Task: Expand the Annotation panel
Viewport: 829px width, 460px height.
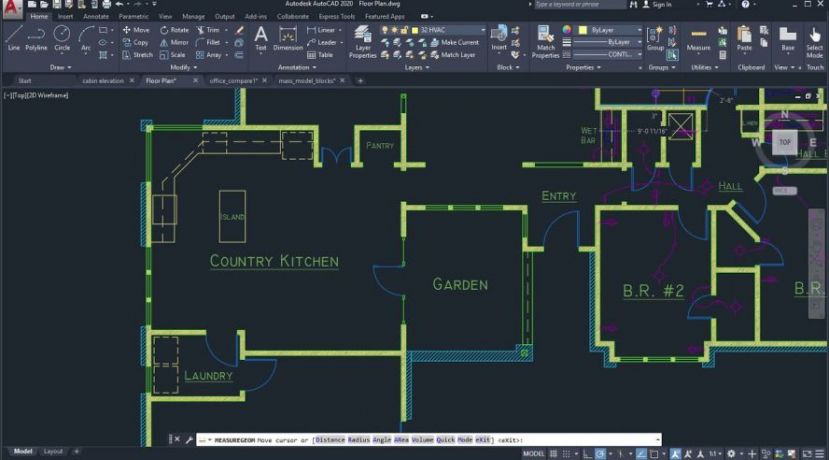Action: (297, 68)
